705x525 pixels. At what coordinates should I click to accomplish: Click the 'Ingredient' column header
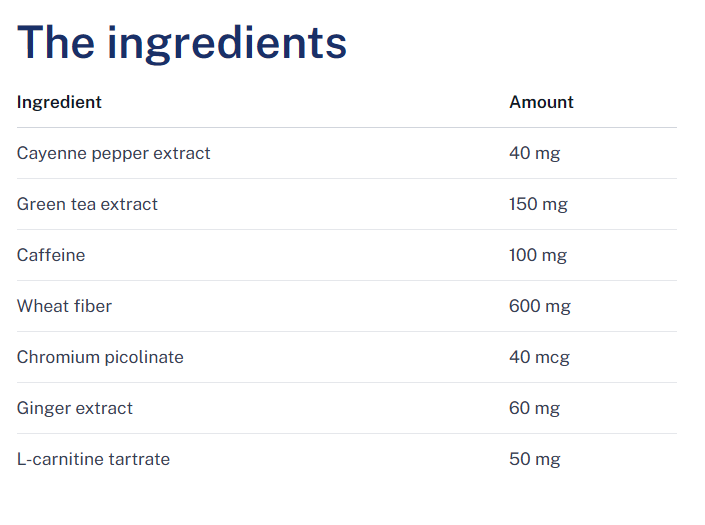59,102
